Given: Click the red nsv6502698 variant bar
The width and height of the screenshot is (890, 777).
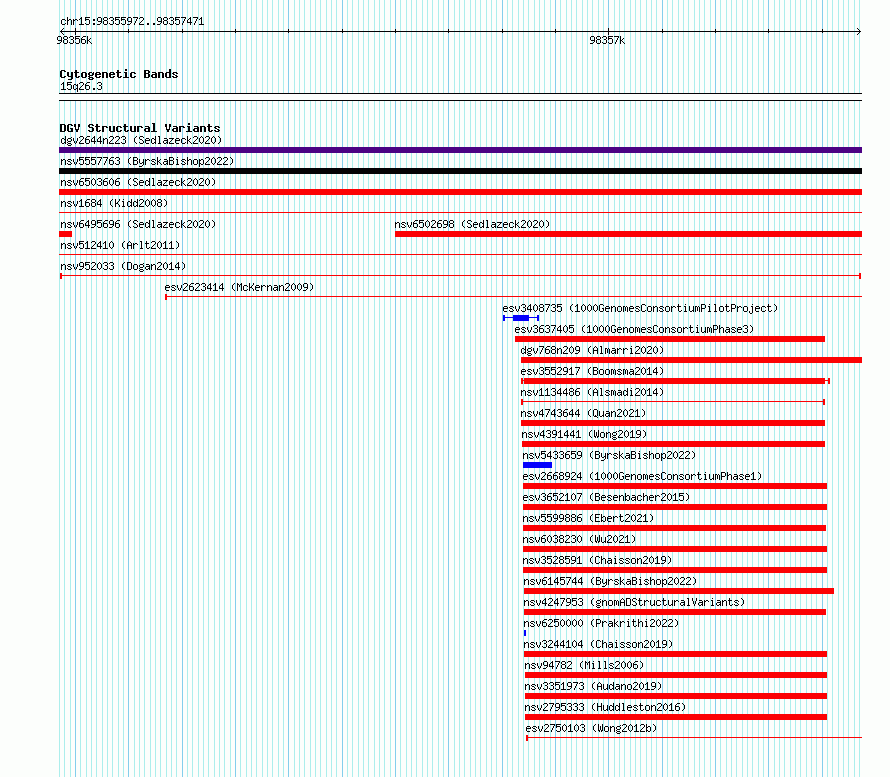Looking at the screenshot, I should (628, 234).
